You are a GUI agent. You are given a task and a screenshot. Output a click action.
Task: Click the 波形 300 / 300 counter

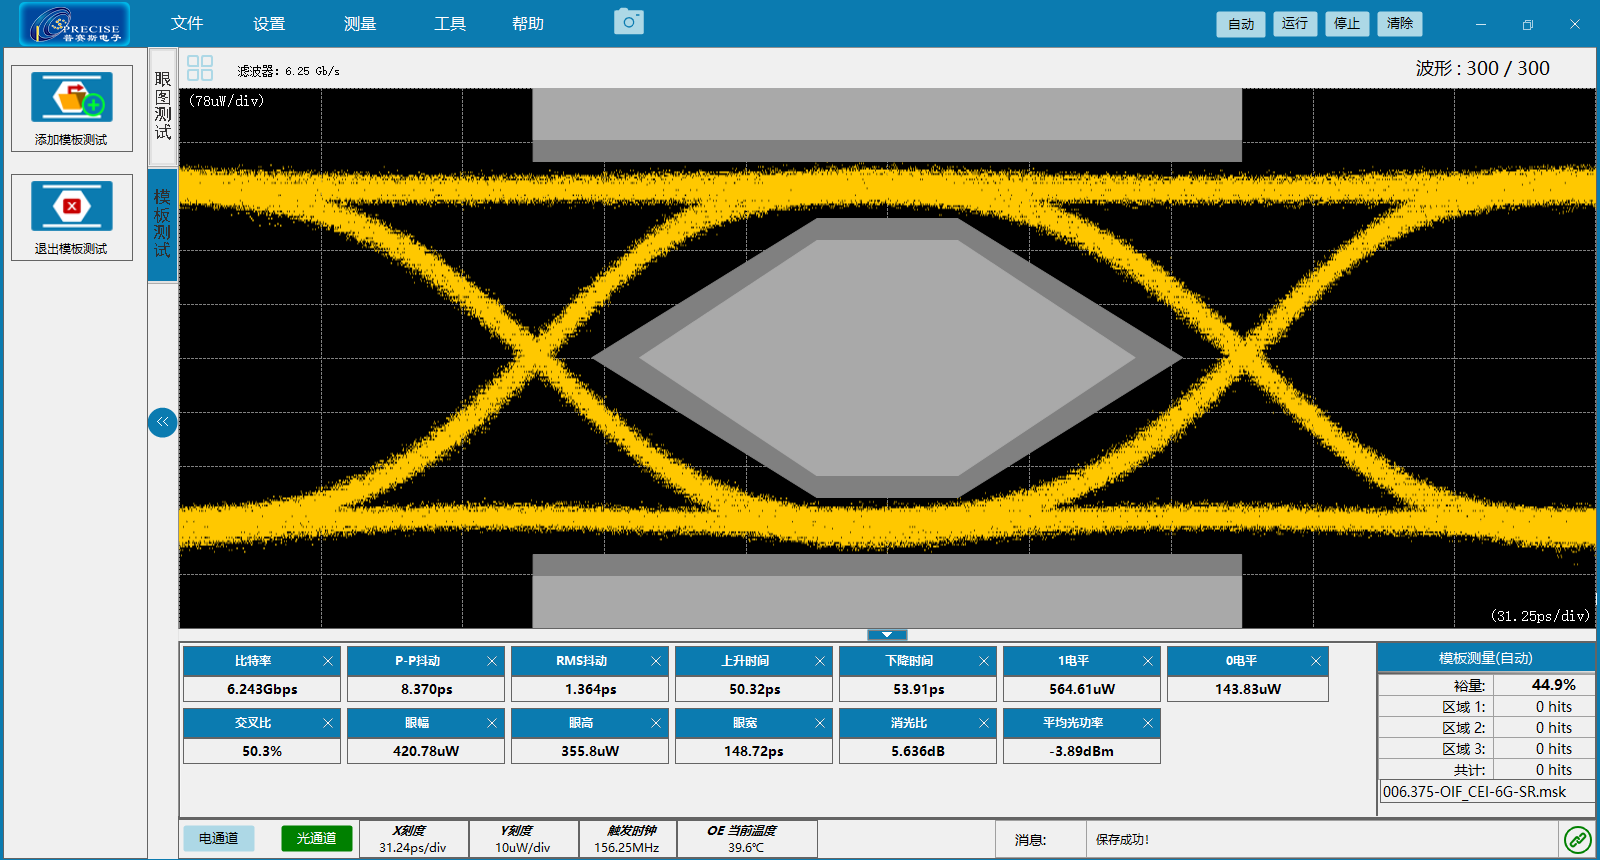(1482, 68)
